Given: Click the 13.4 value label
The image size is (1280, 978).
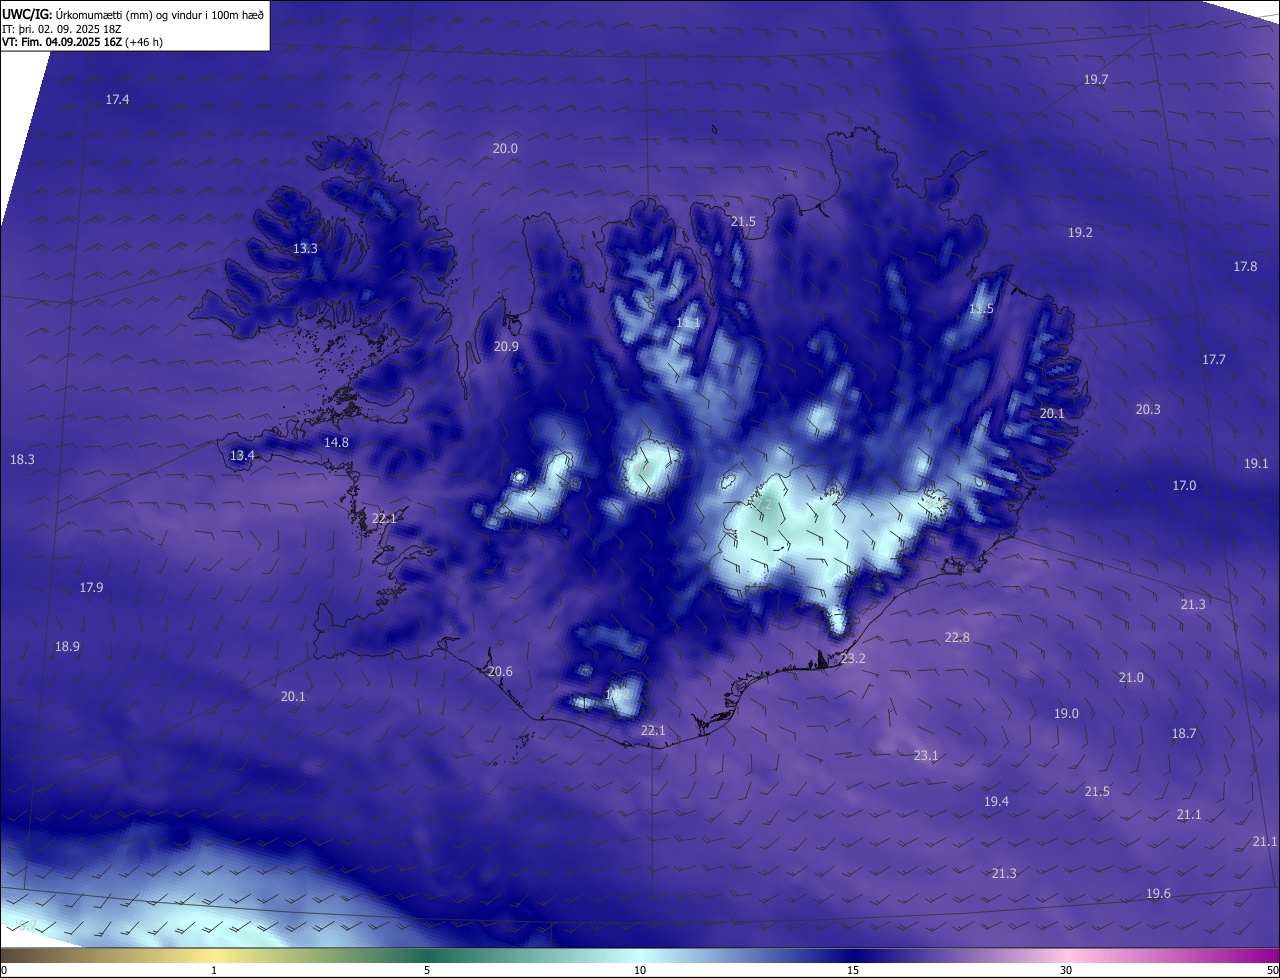Looking at the screenshot, I should [243, 455].
